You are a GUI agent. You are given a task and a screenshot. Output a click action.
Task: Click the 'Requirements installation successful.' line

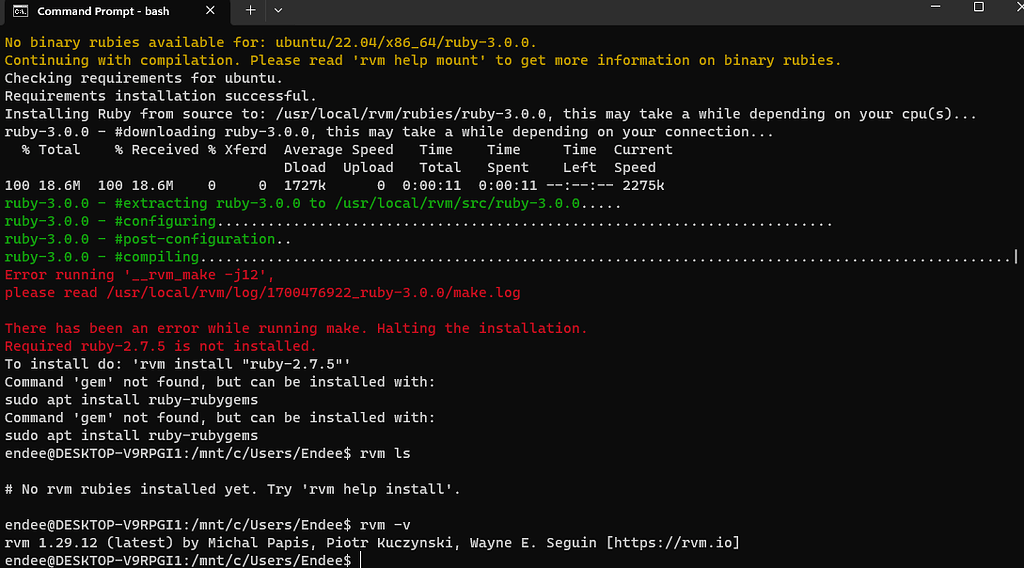[x=161, y=96]
